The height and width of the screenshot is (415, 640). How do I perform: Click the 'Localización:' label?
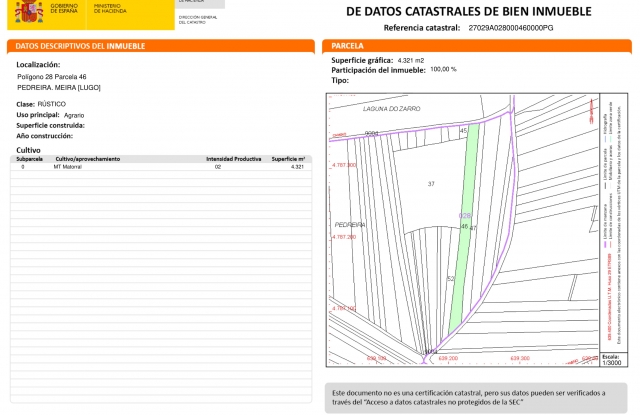(x=38, y=64)
